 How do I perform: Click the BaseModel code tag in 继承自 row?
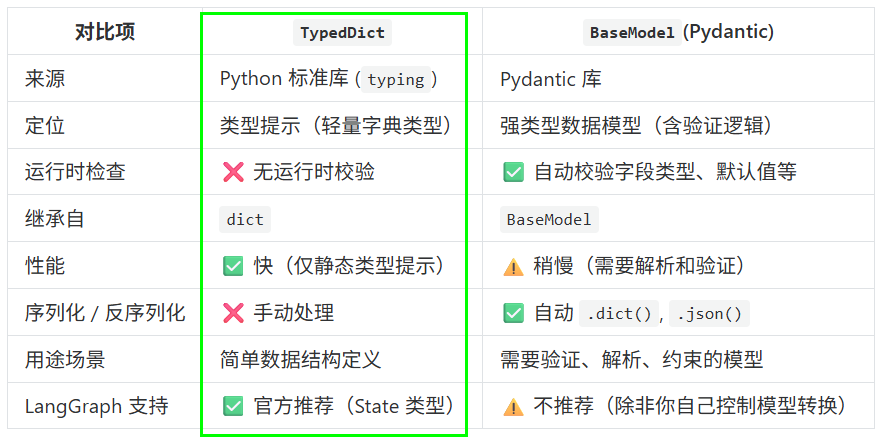click(549, 219)
